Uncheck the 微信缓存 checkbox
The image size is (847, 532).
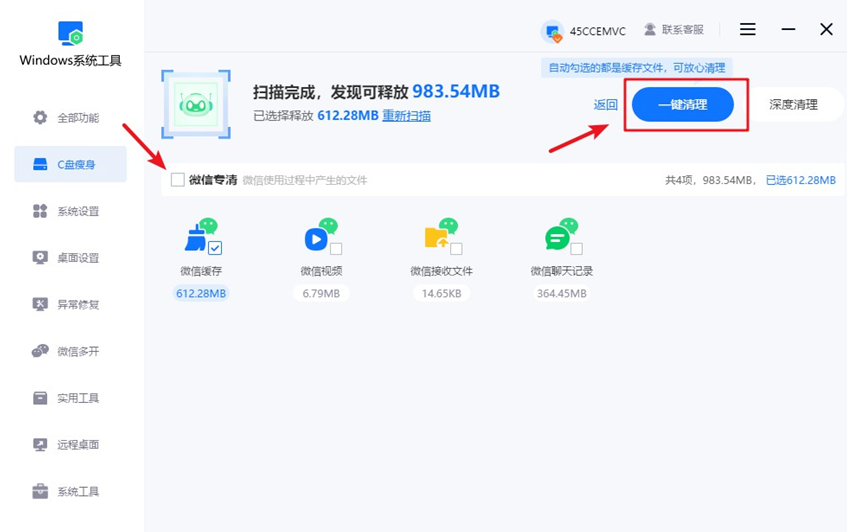point(215,248)
